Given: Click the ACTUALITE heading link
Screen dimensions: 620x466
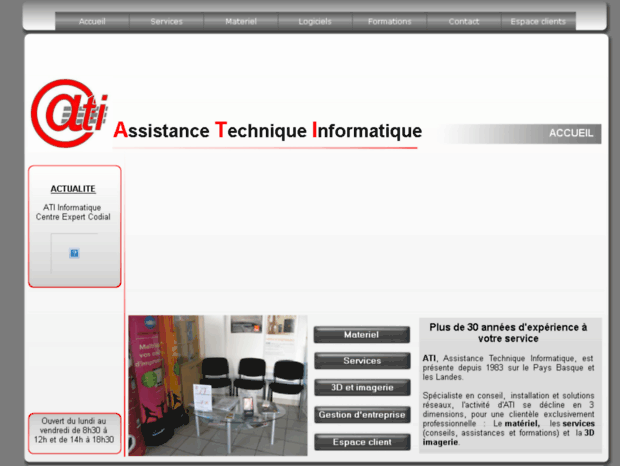Looking at the screenshot, I should click(x=73, y=188).
